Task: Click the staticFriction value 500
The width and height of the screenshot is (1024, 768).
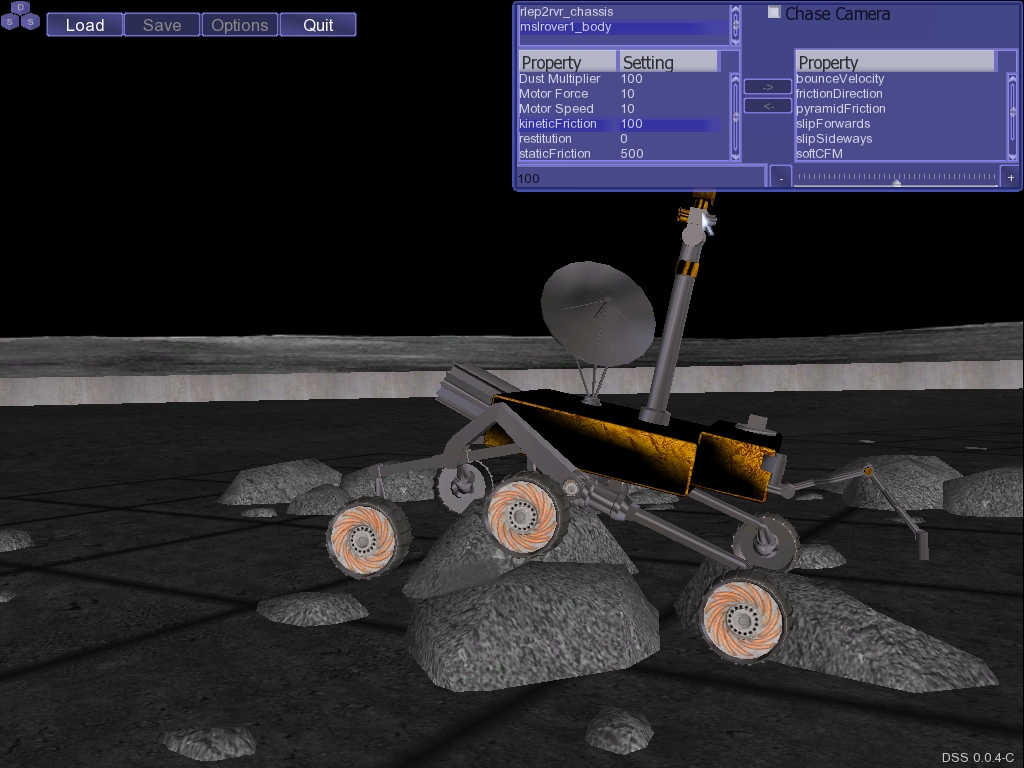Action: tap(632, 153)
